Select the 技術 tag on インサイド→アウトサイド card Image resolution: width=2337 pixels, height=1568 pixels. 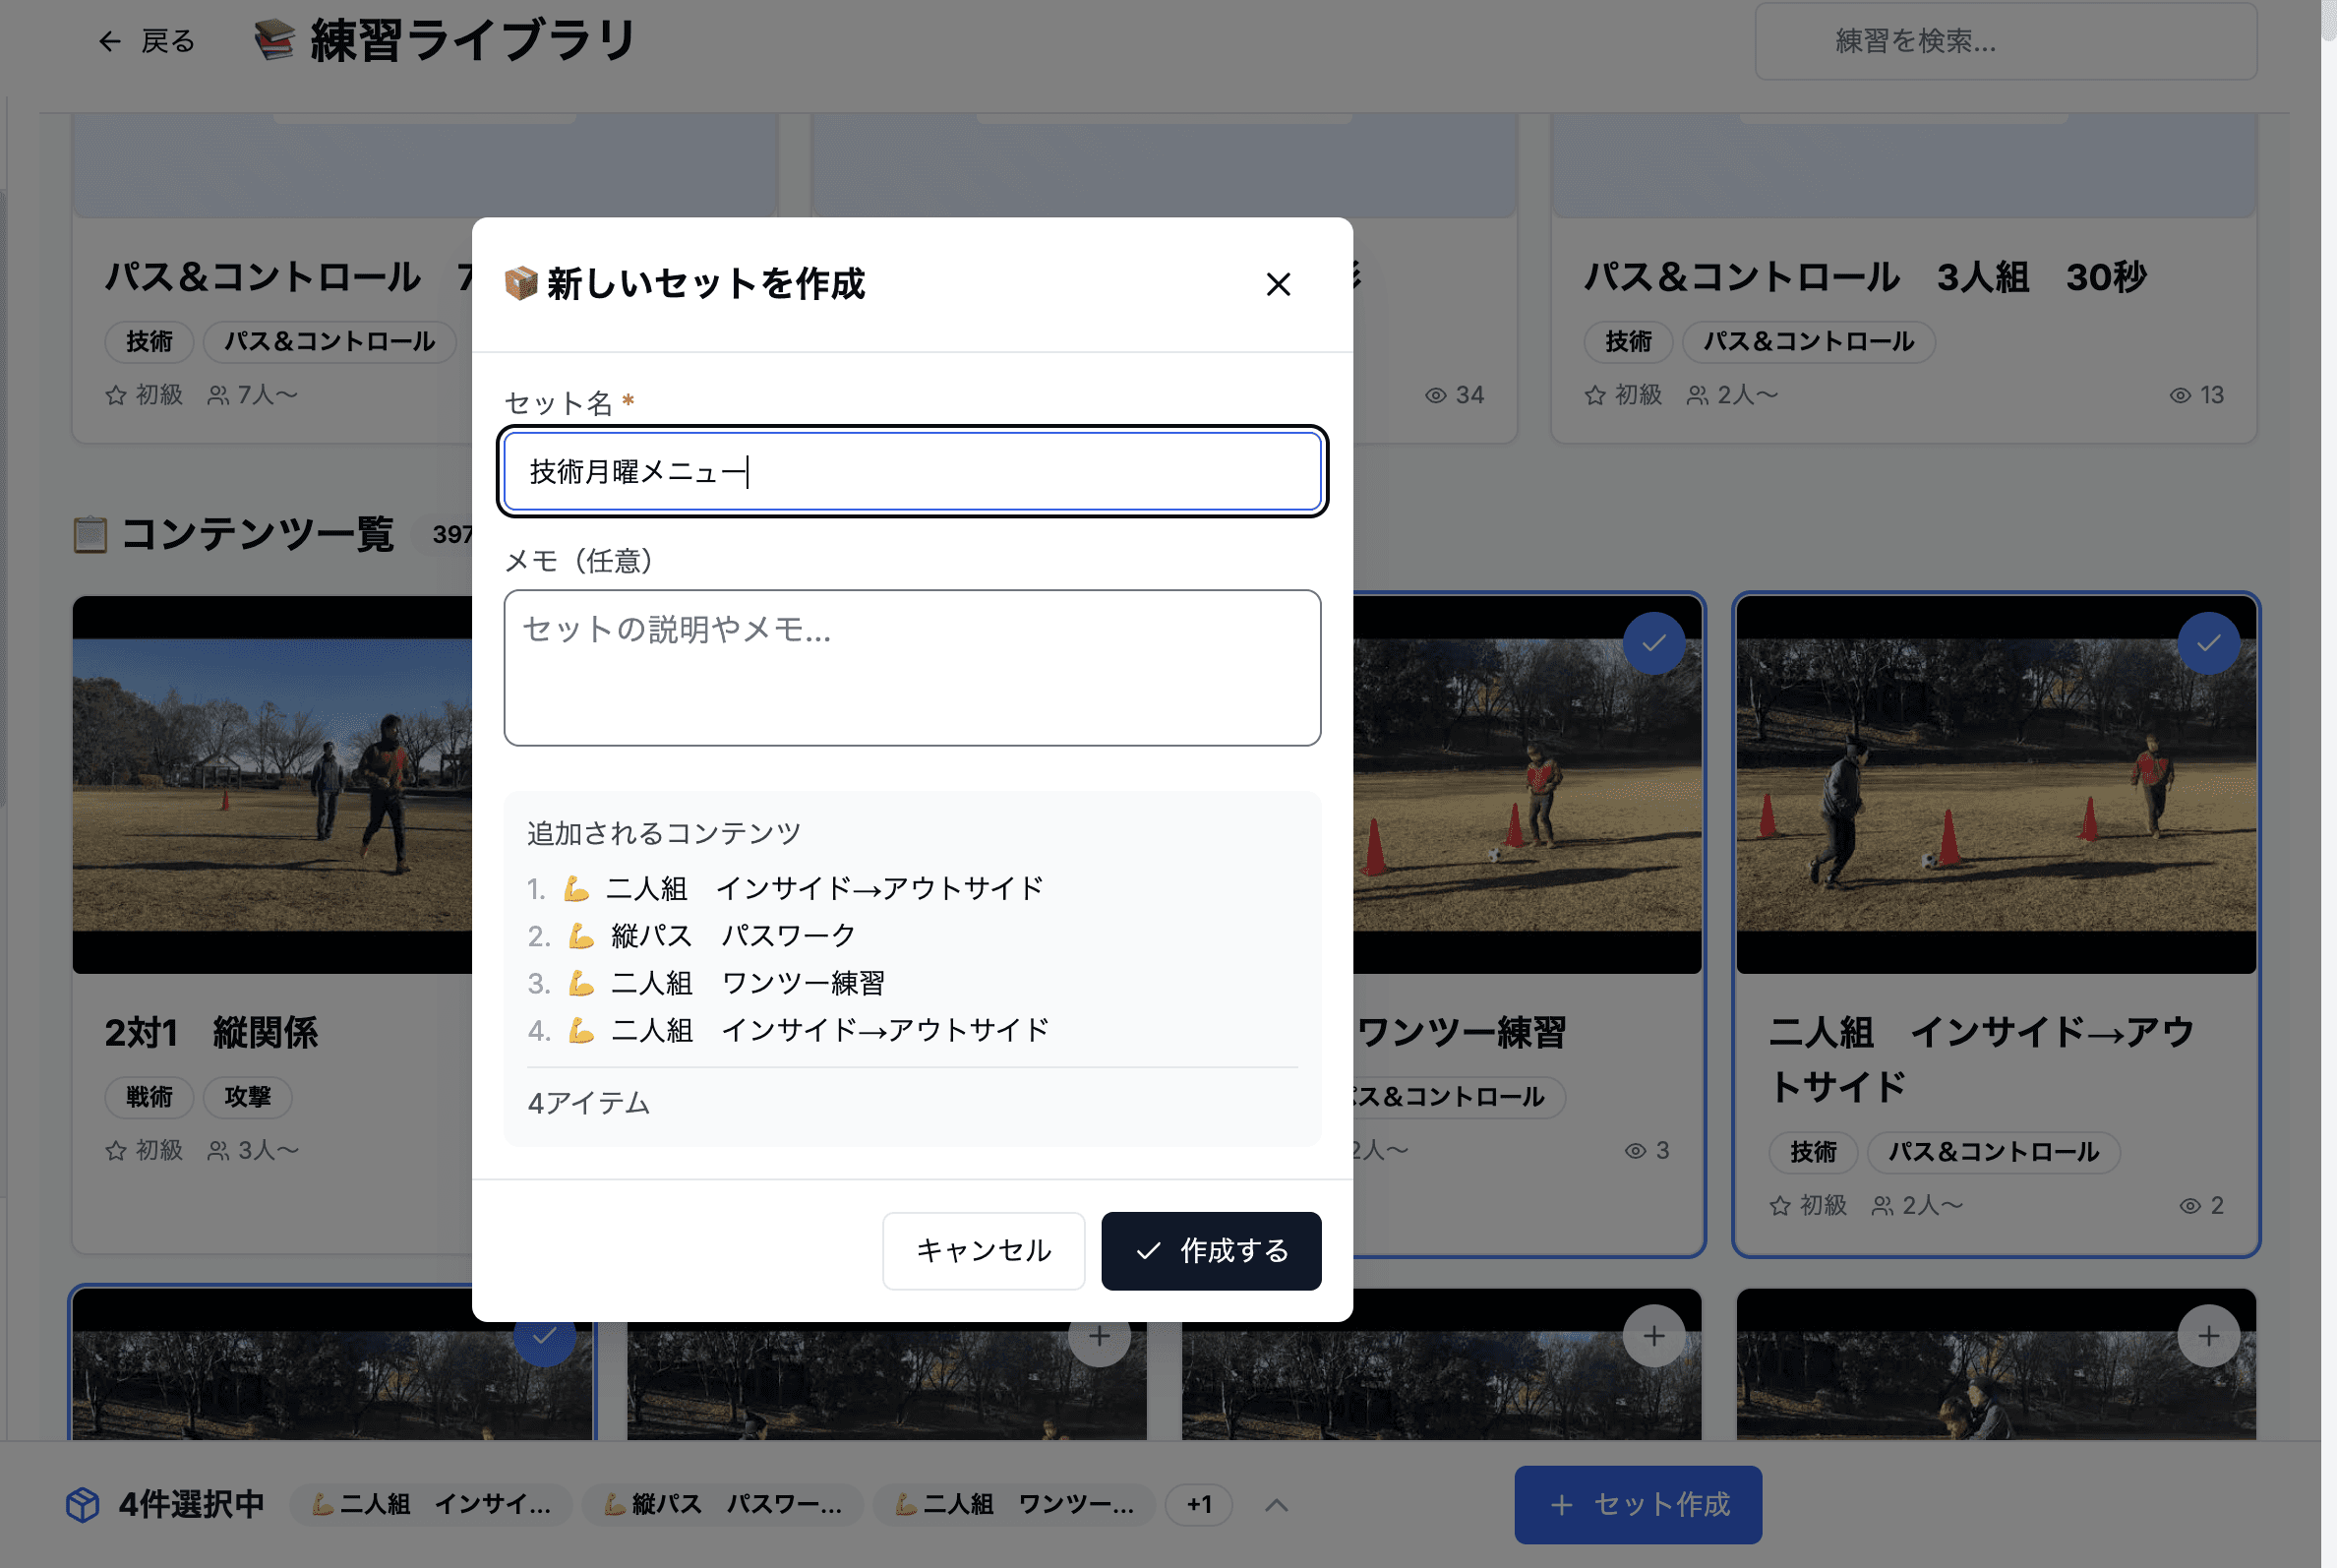1812,1152
